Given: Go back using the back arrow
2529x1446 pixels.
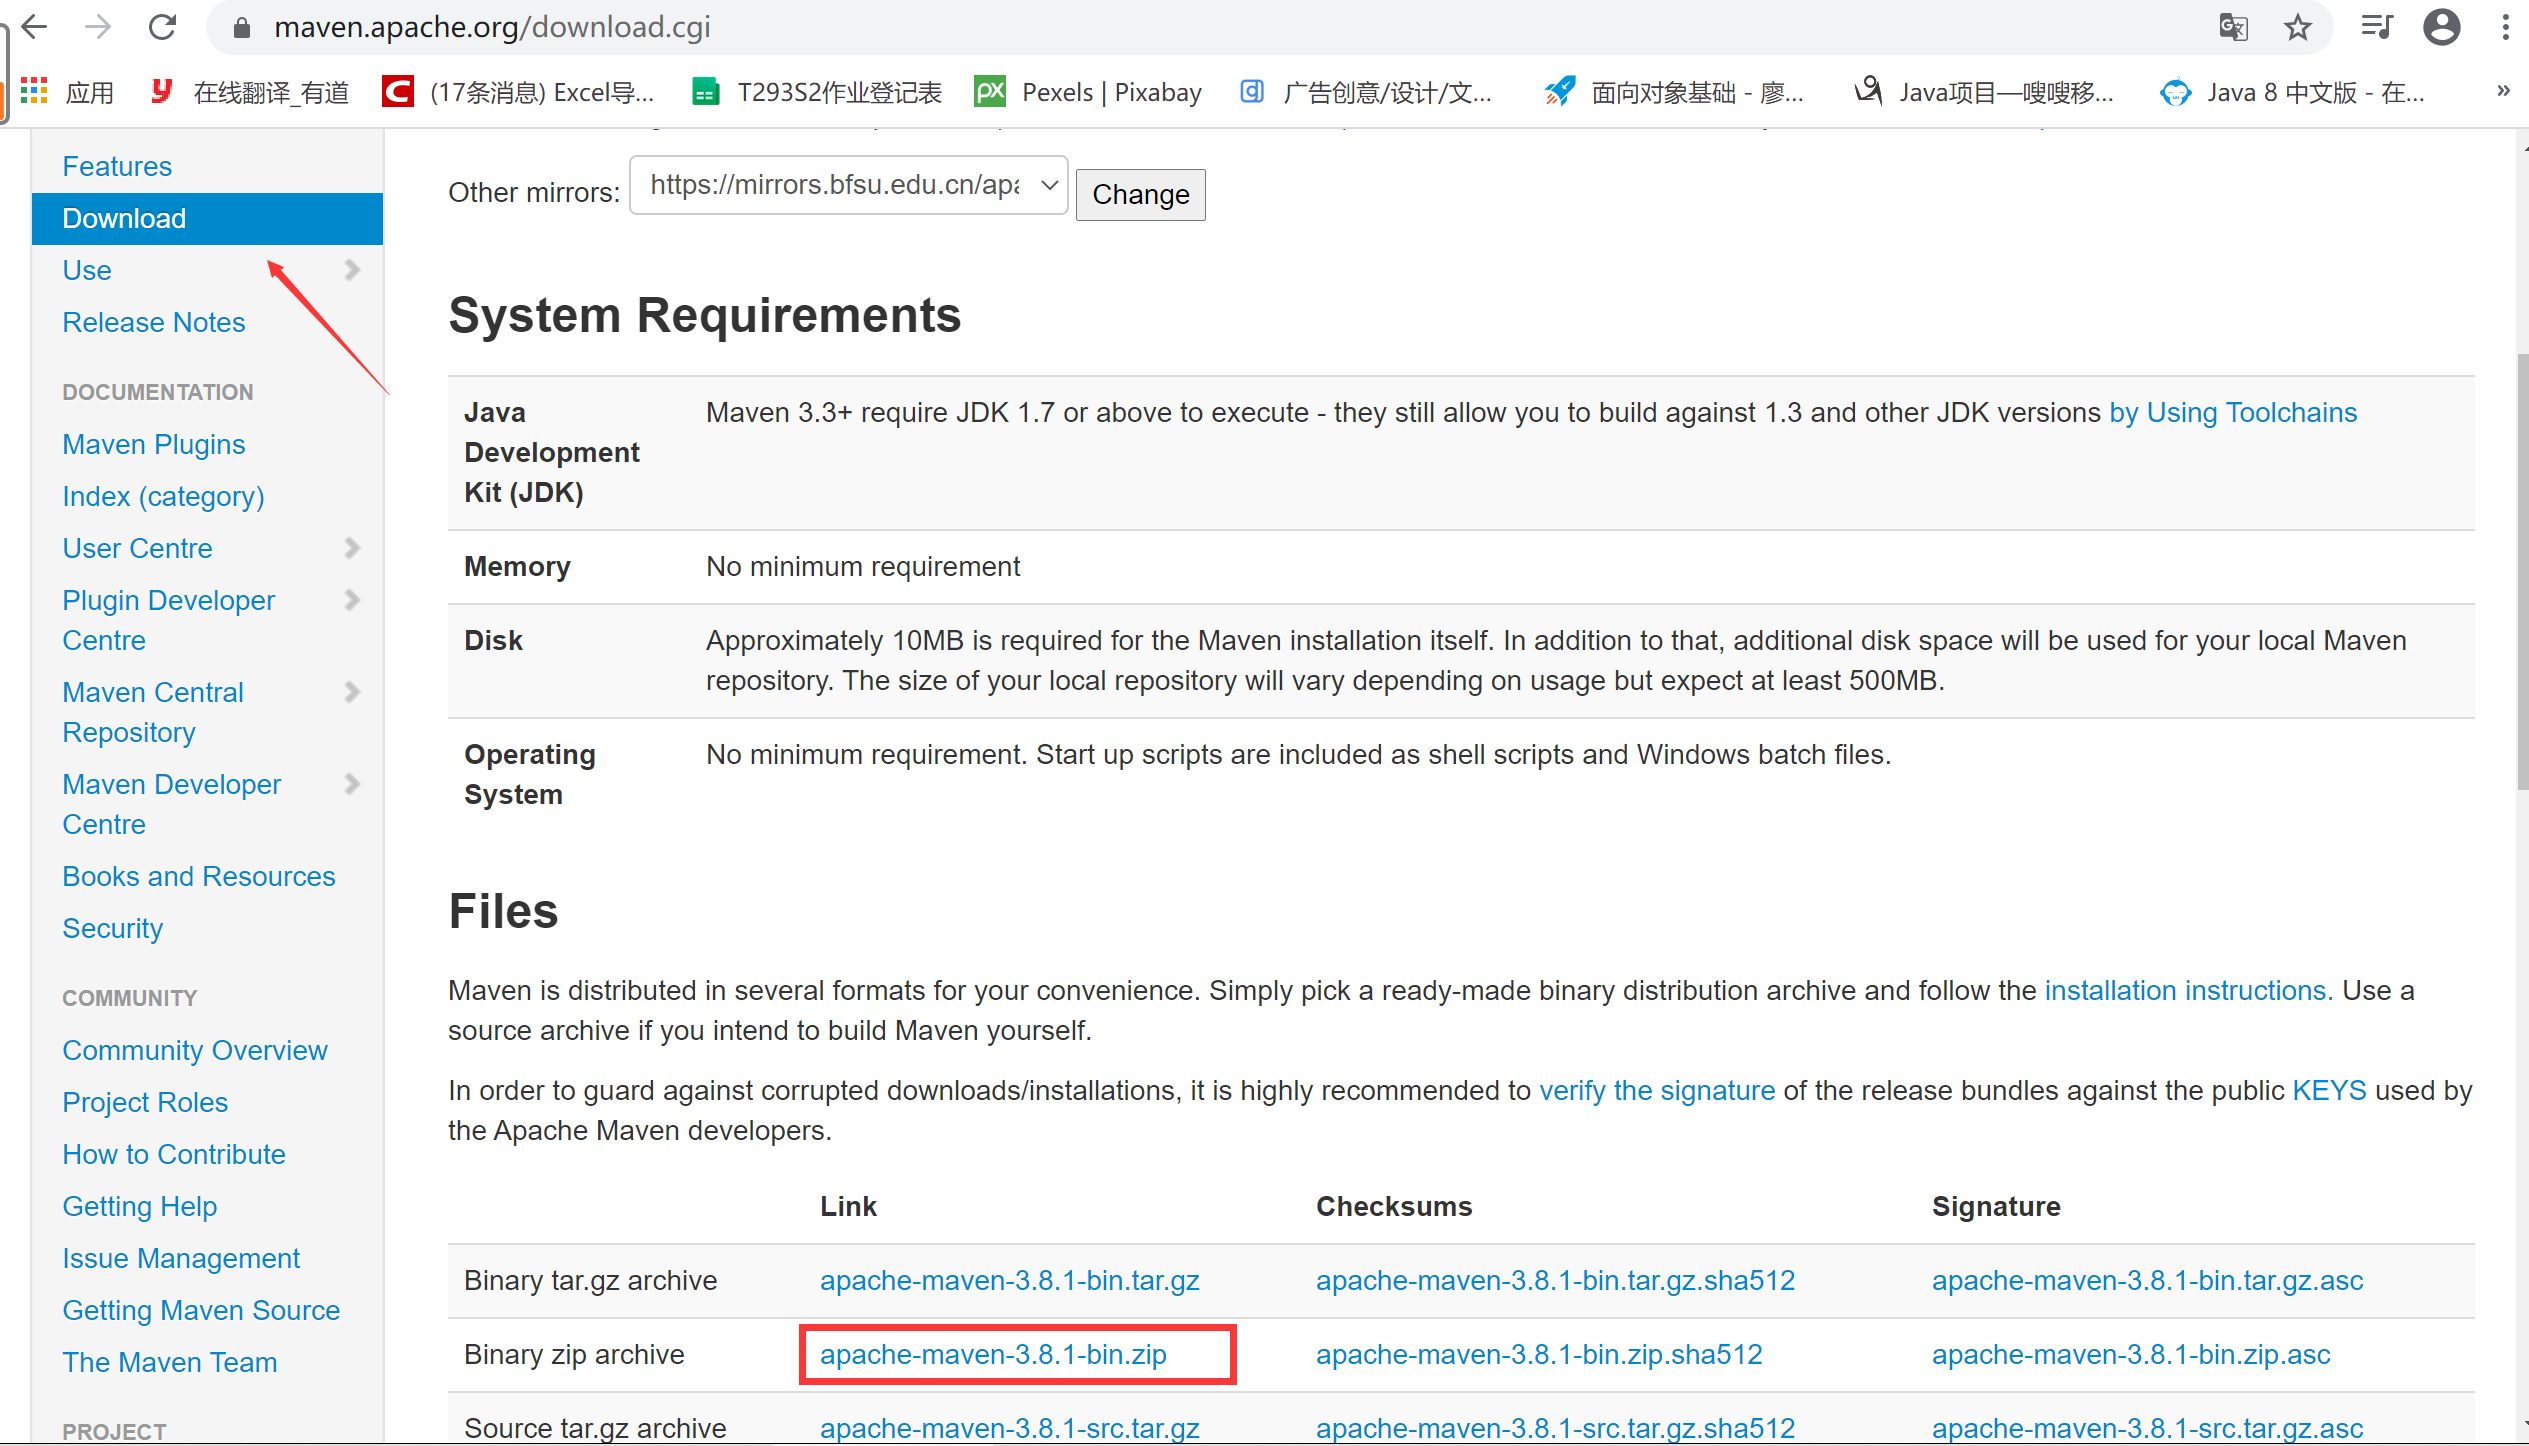Looking at the screenshot, I should [35, 27].
